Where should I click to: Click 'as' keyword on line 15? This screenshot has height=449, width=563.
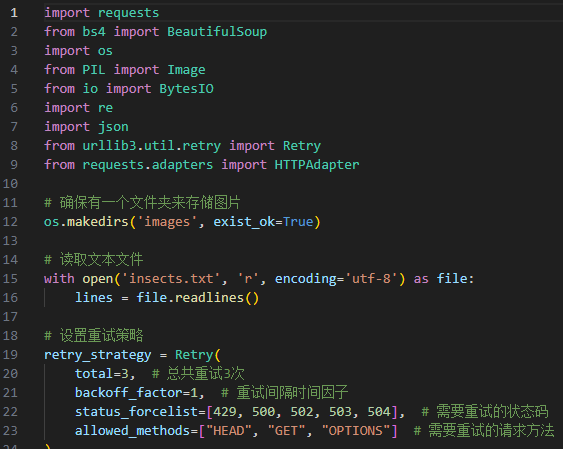[x=421, y=280]
